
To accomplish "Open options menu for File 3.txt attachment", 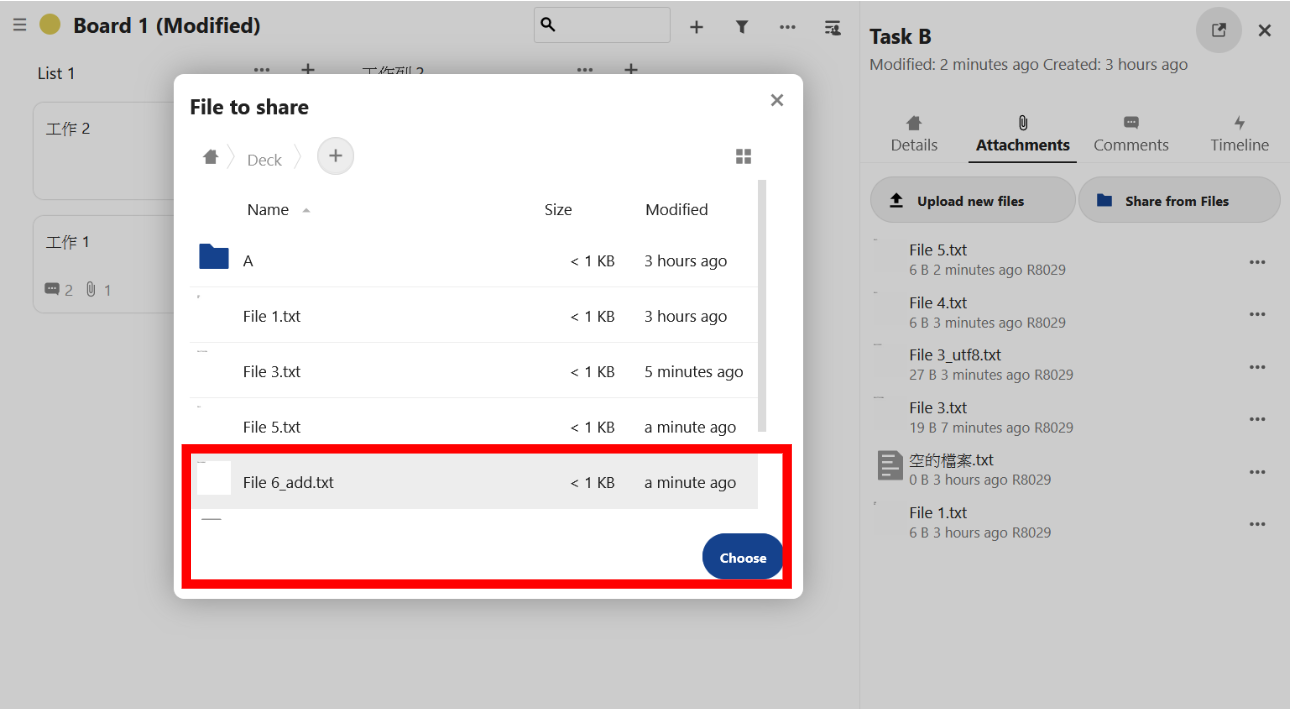I will tap(1257, 419).
